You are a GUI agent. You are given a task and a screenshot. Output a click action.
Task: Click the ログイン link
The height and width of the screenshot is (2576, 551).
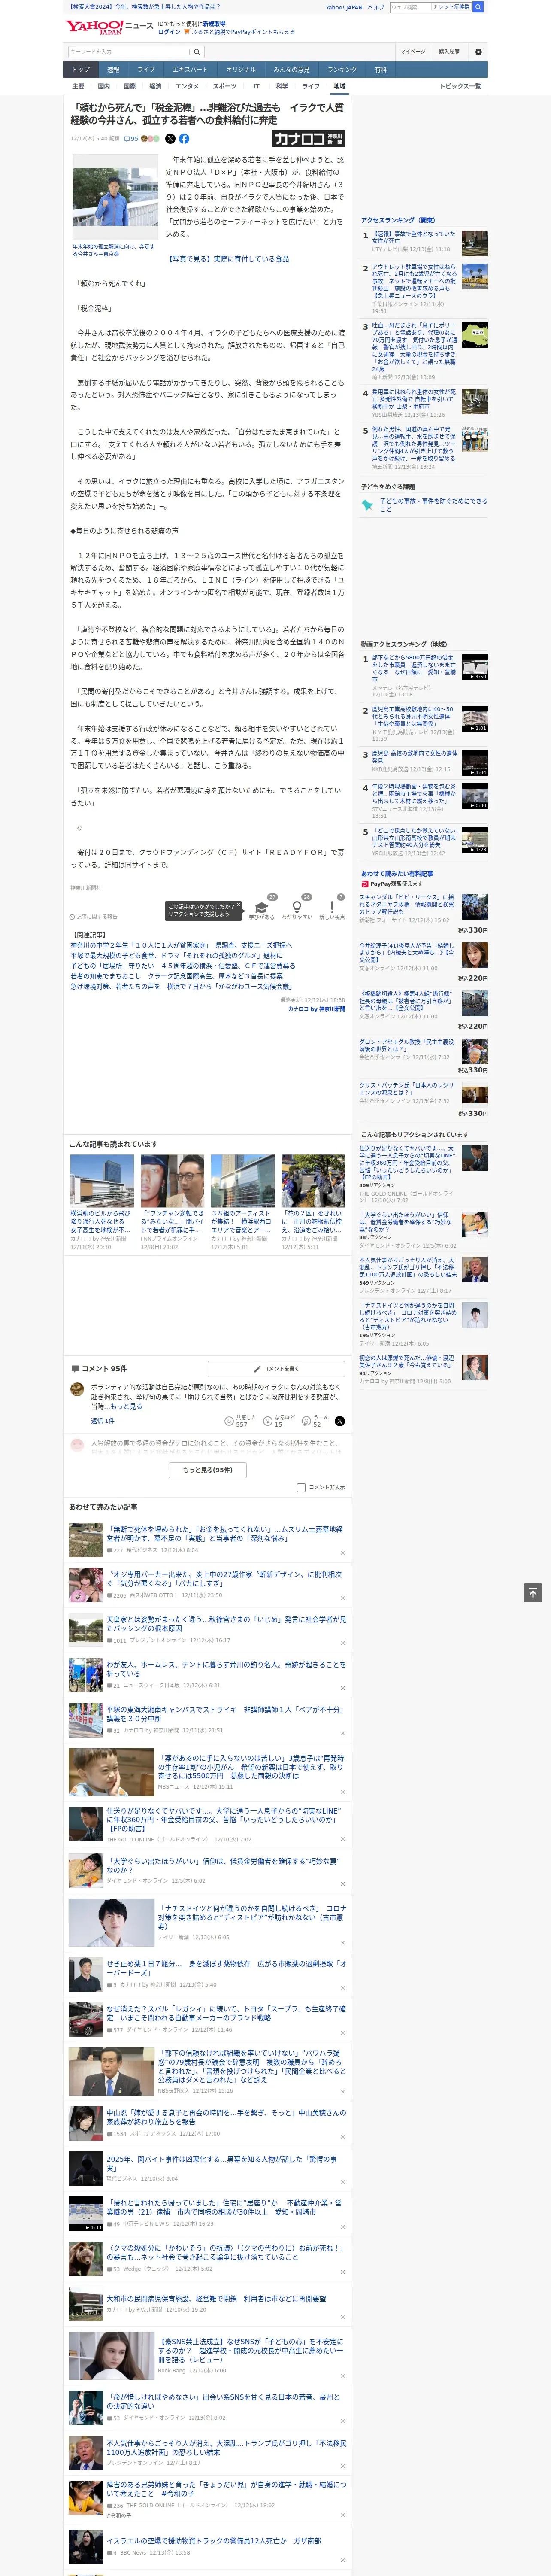[169, 32]
